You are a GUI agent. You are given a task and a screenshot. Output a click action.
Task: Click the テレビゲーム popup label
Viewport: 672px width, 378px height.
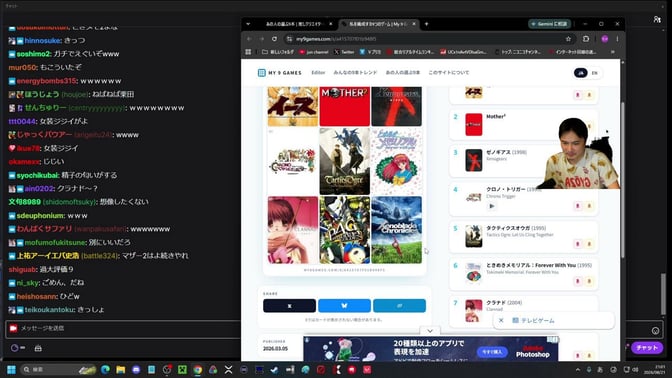click(534, 320)
